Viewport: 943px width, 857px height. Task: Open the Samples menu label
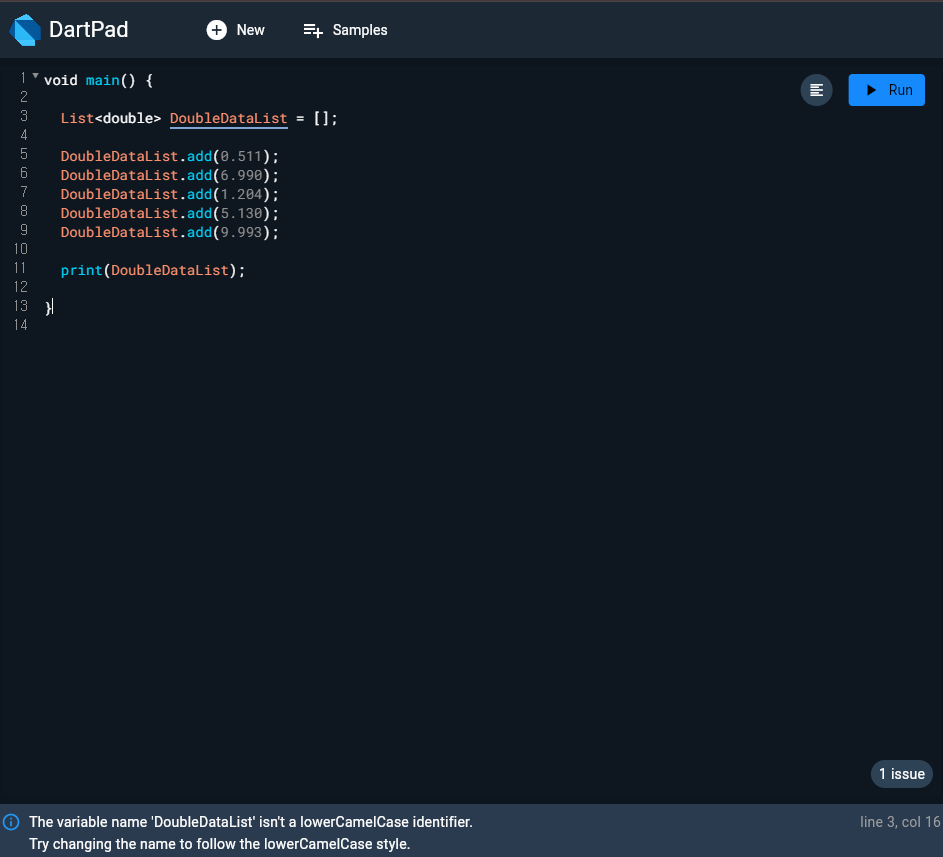(360, 30)
